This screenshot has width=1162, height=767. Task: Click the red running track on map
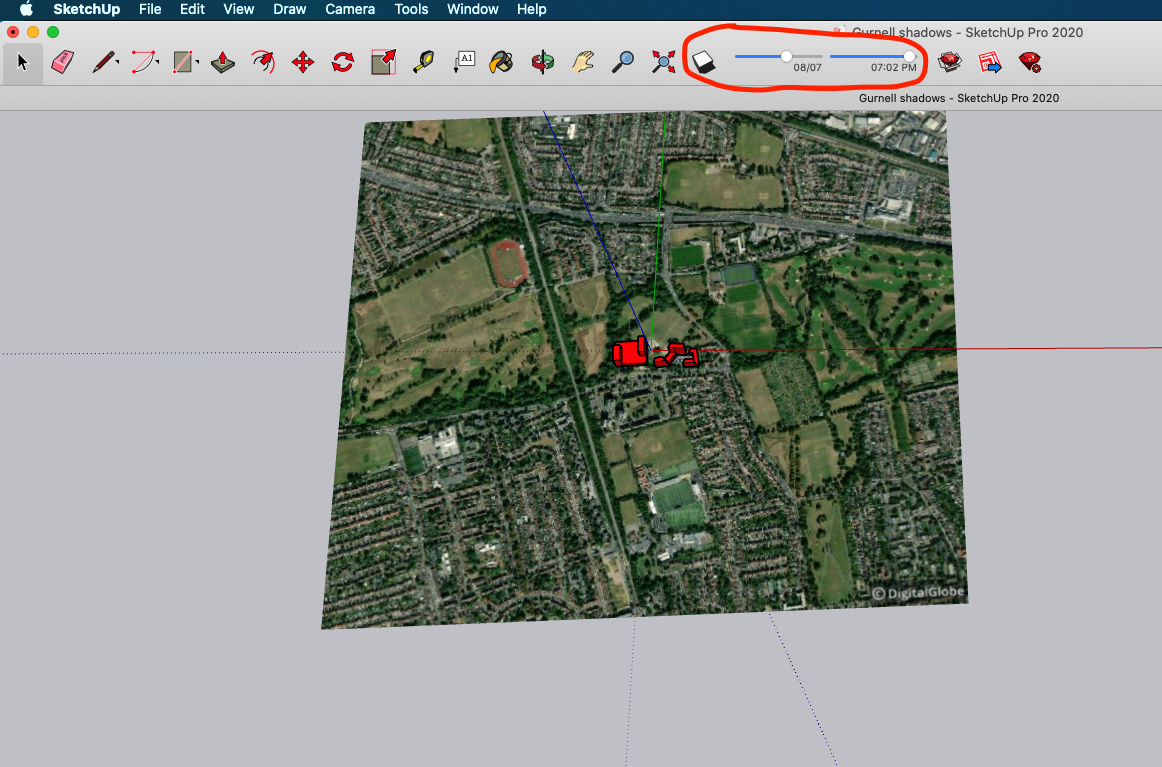coord(508,263)
